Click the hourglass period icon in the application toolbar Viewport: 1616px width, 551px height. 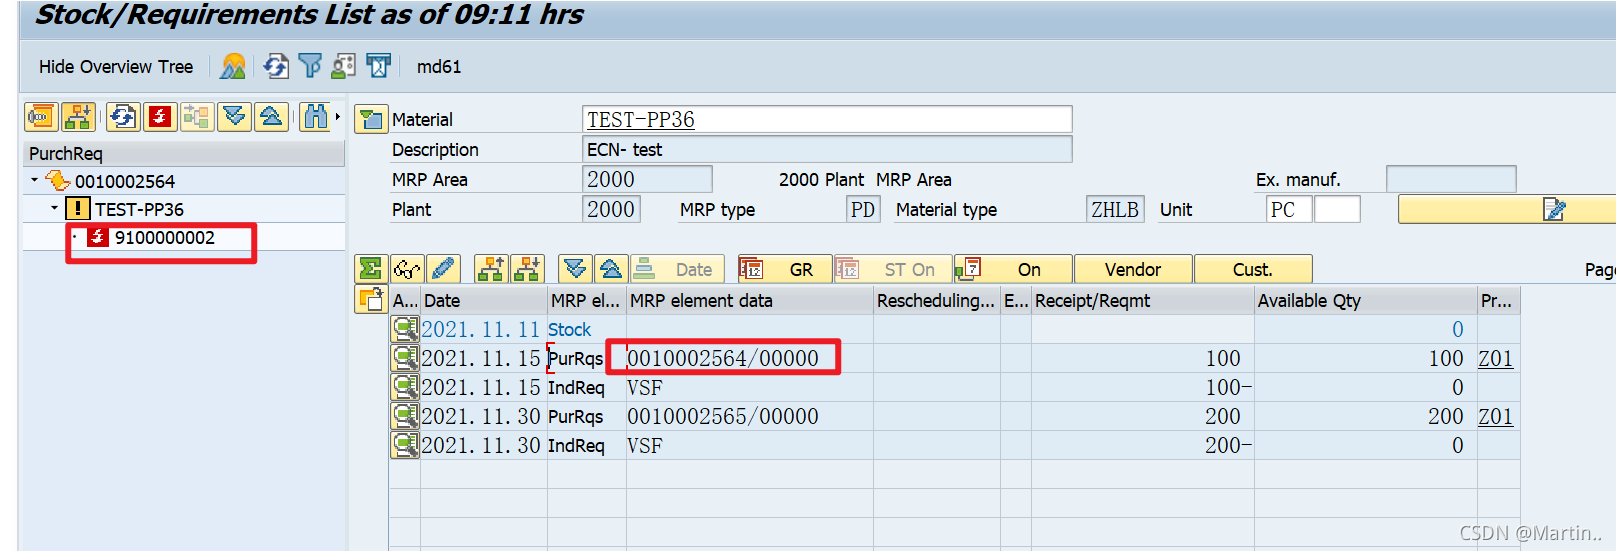pyautogui.click(x=378, y=67)
